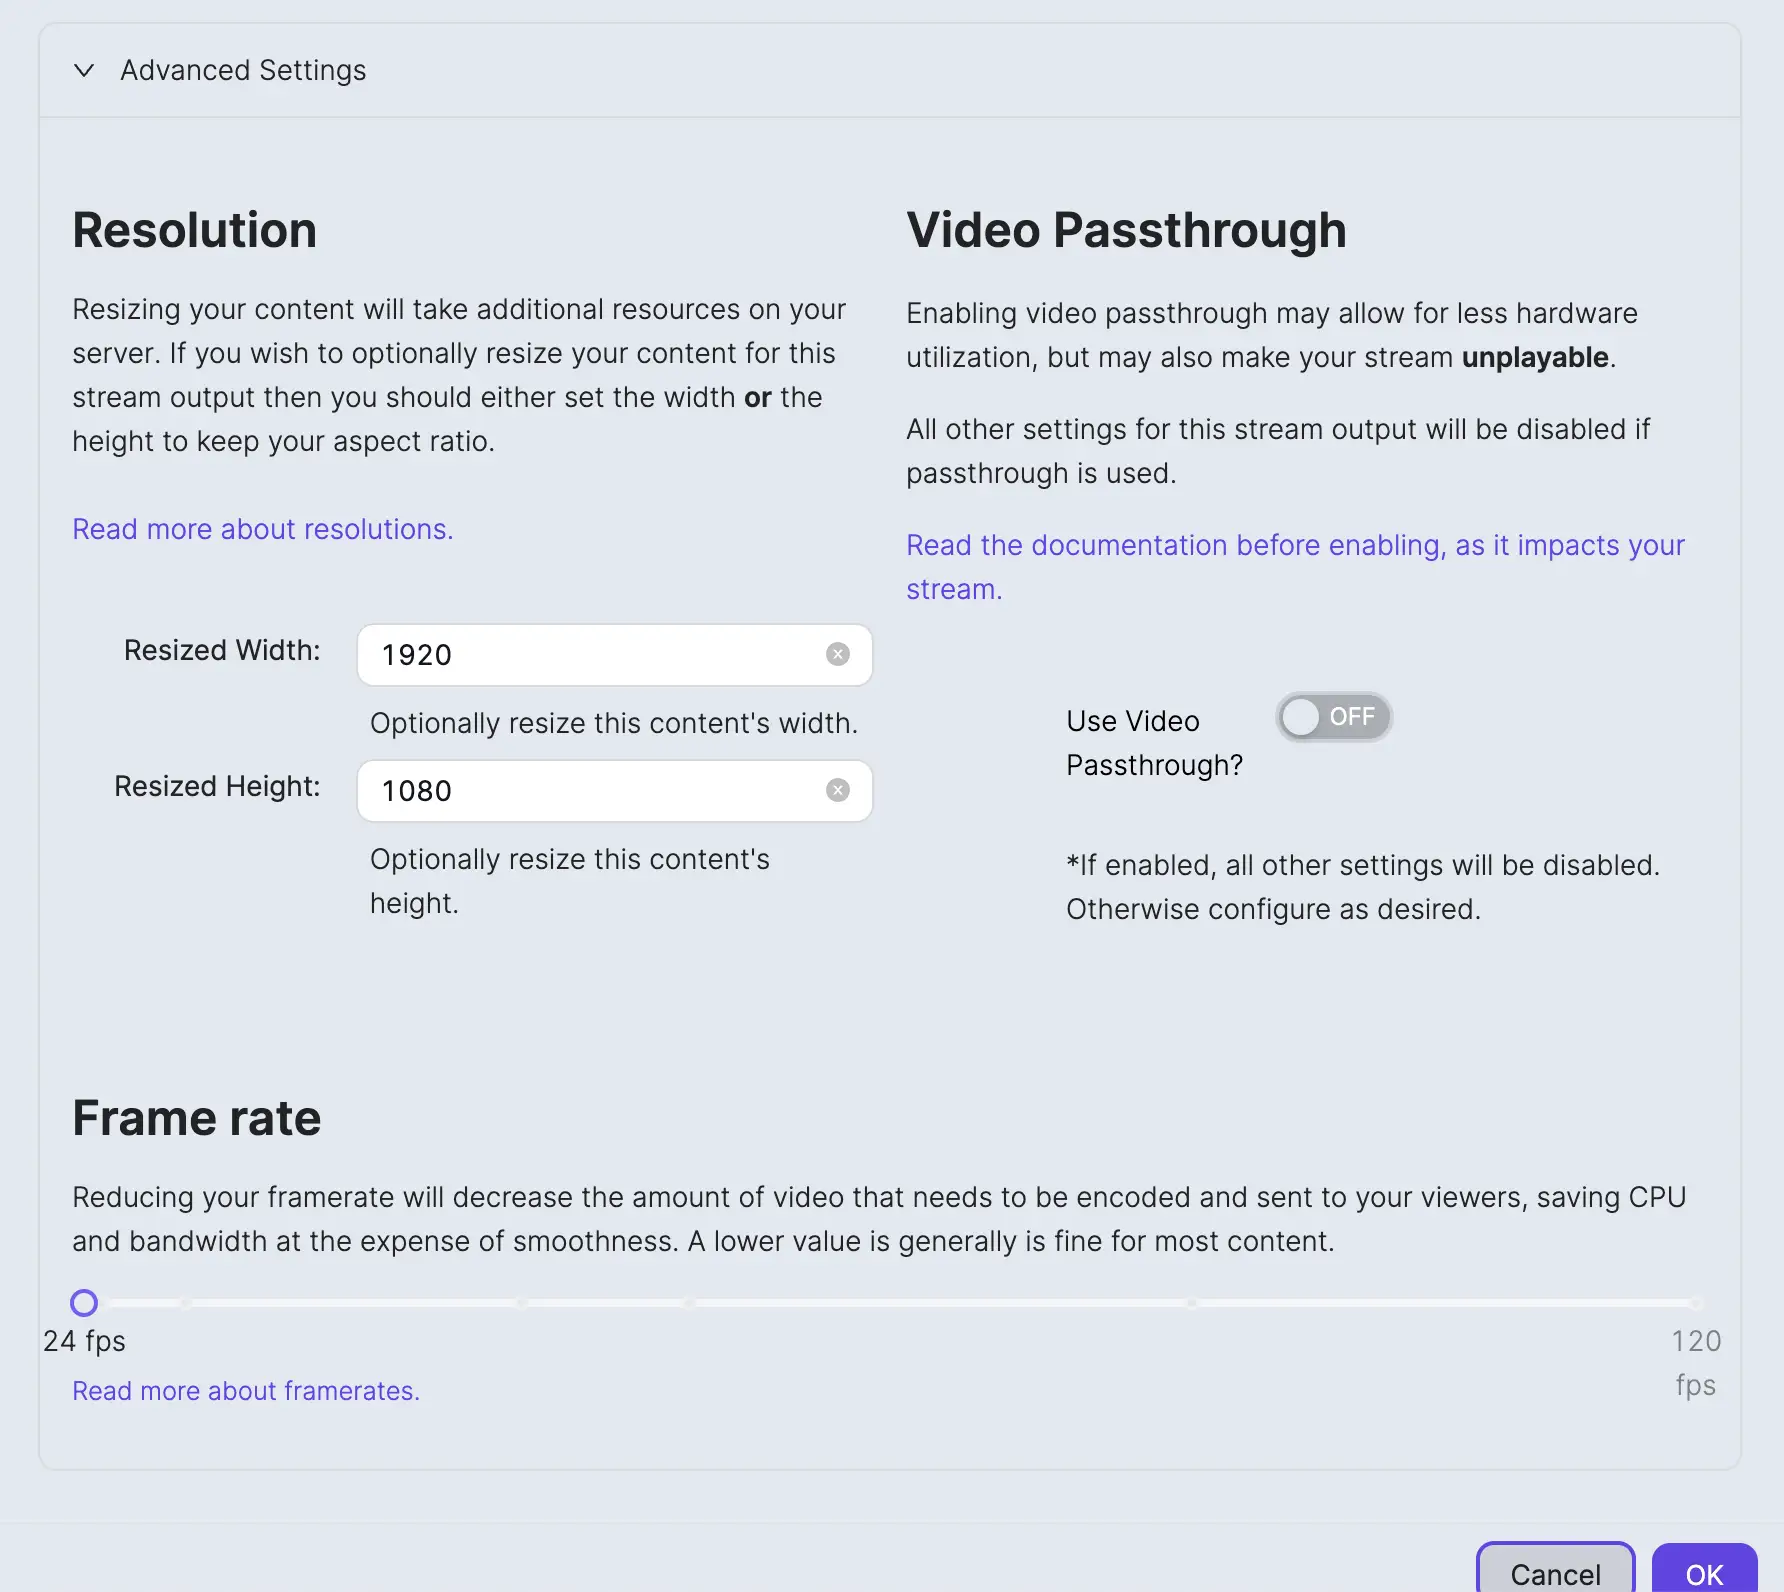This screenshot has height=1592, width=1784.
Task: Clear the Resized Width field value
Action: 838,654
